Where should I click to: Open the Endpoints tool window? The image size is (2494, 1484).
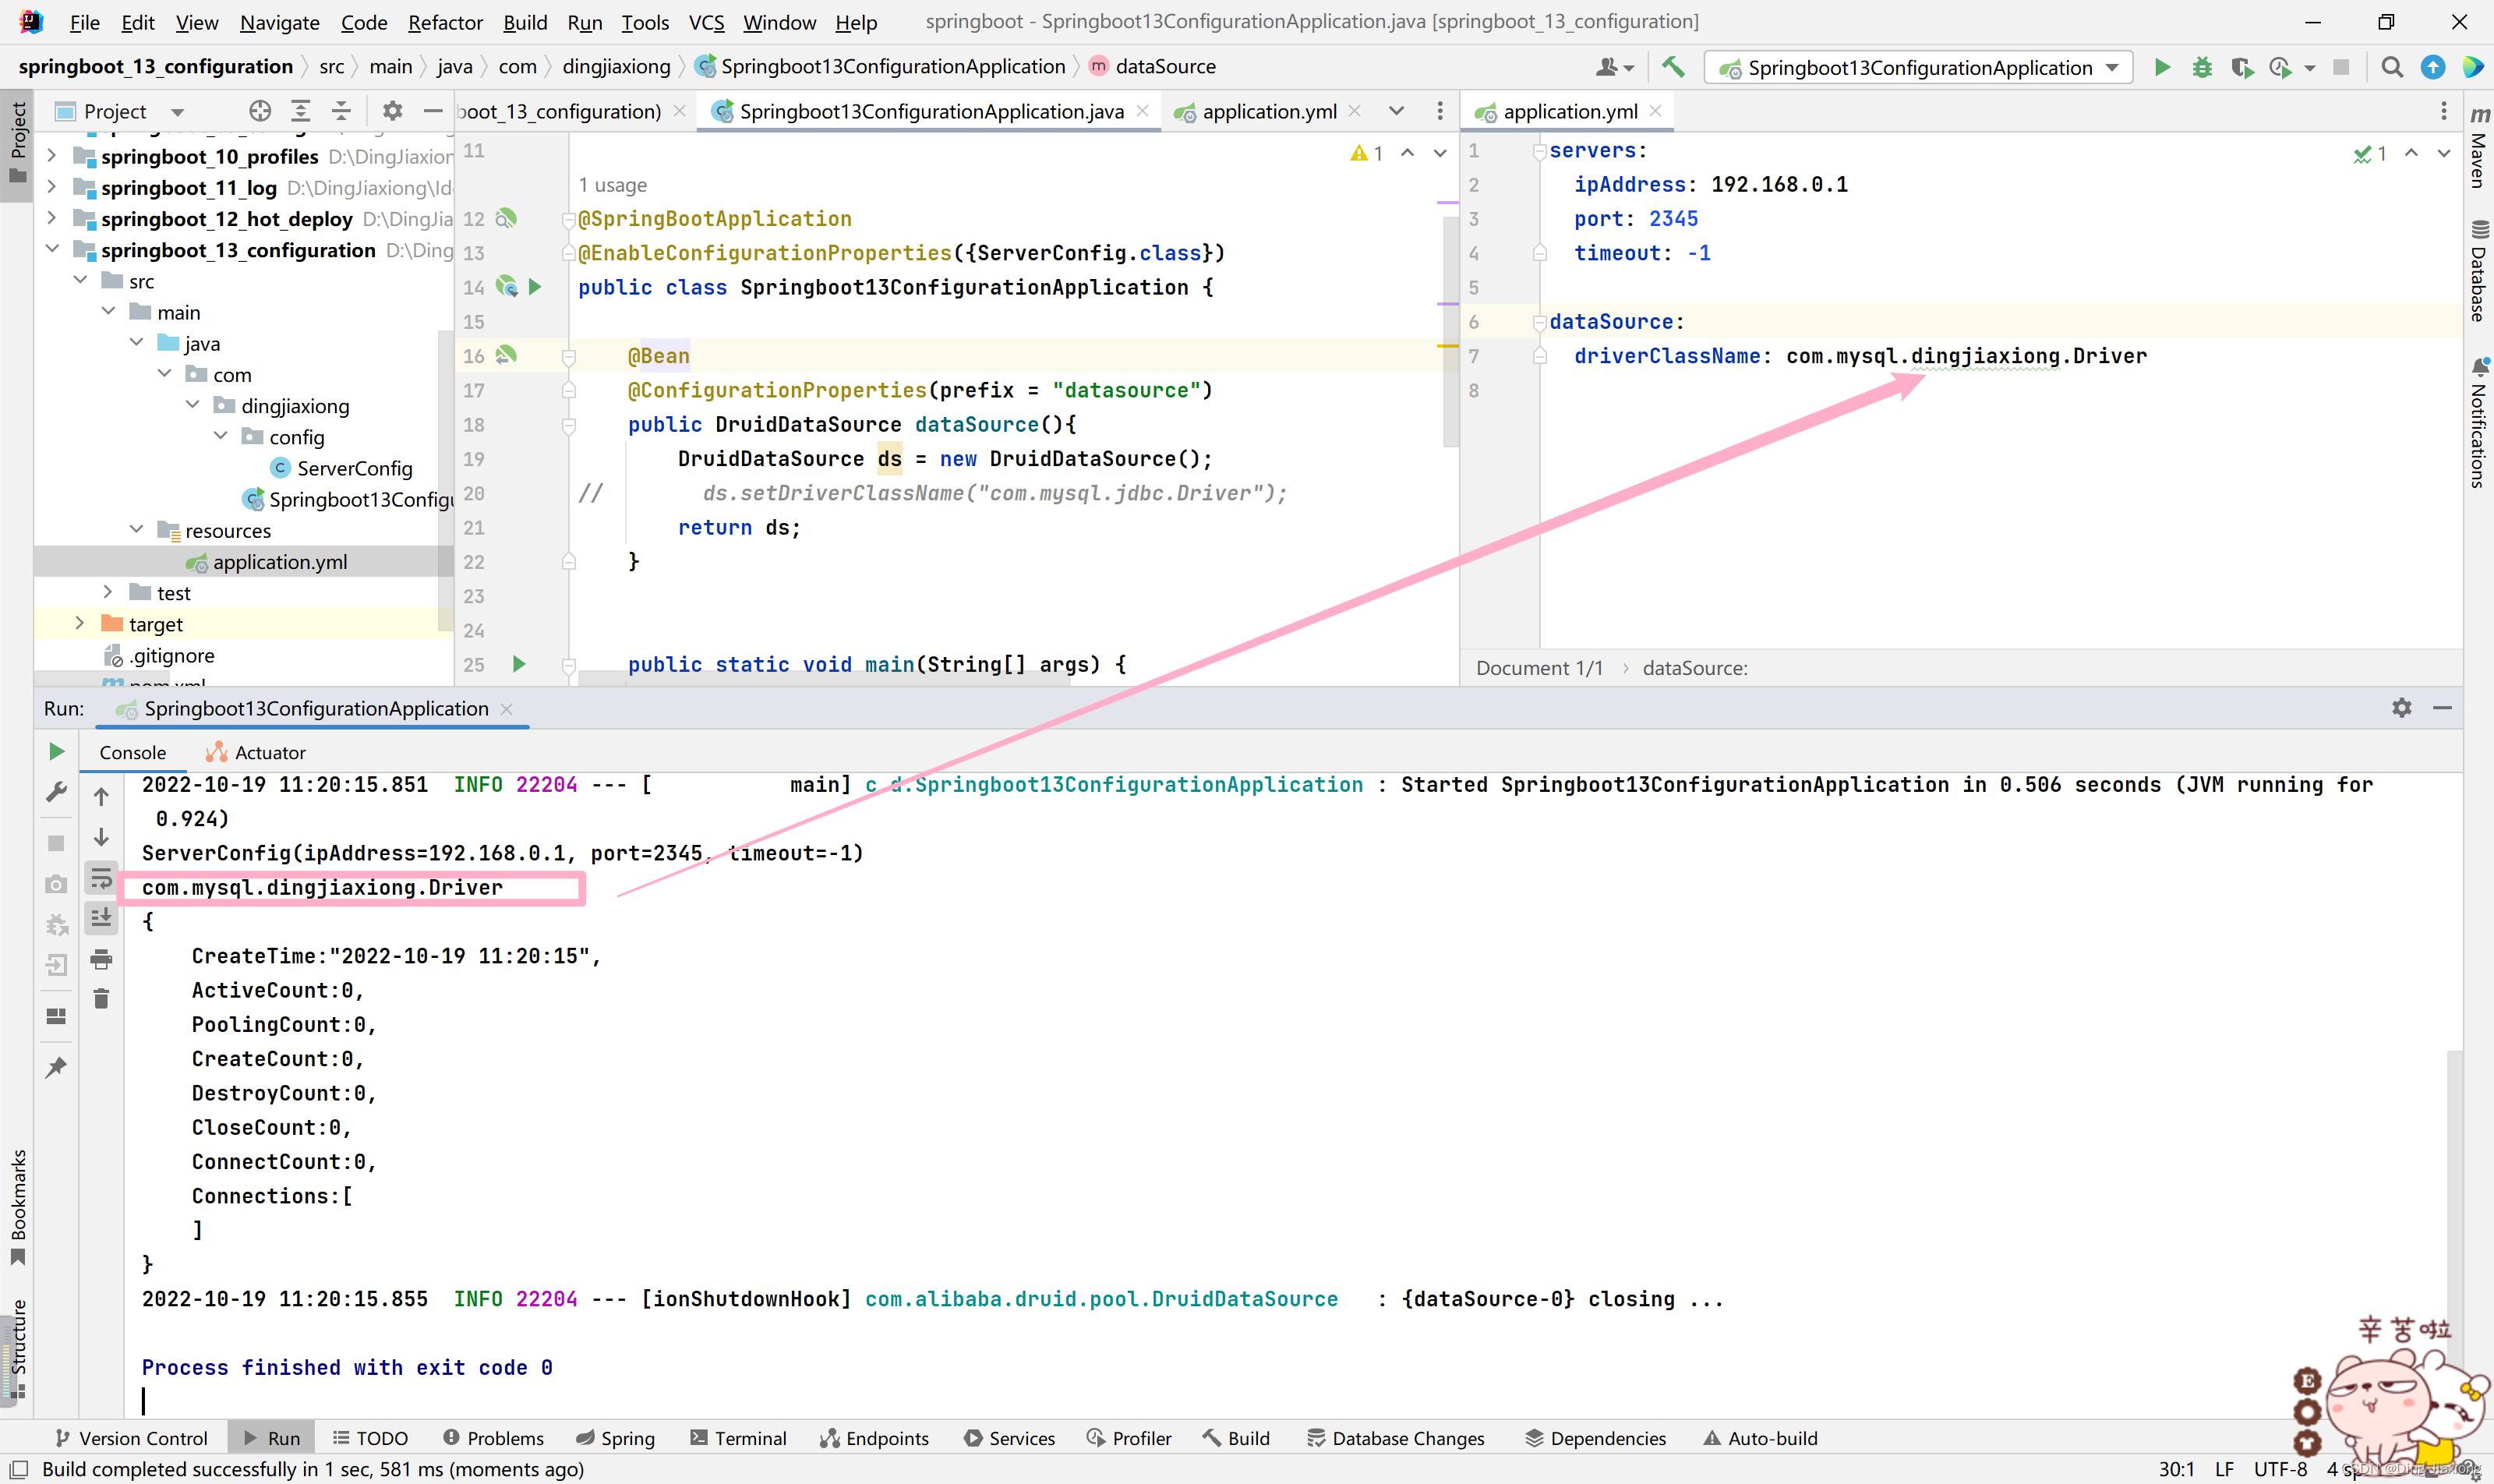[x=874, y=1438]
